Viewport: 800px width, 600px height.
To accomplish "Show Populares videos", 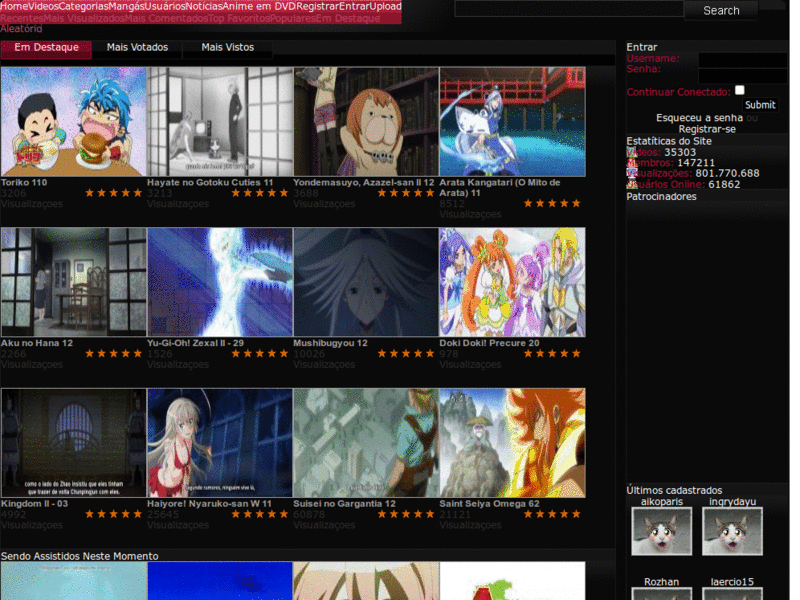I will 292,18.
